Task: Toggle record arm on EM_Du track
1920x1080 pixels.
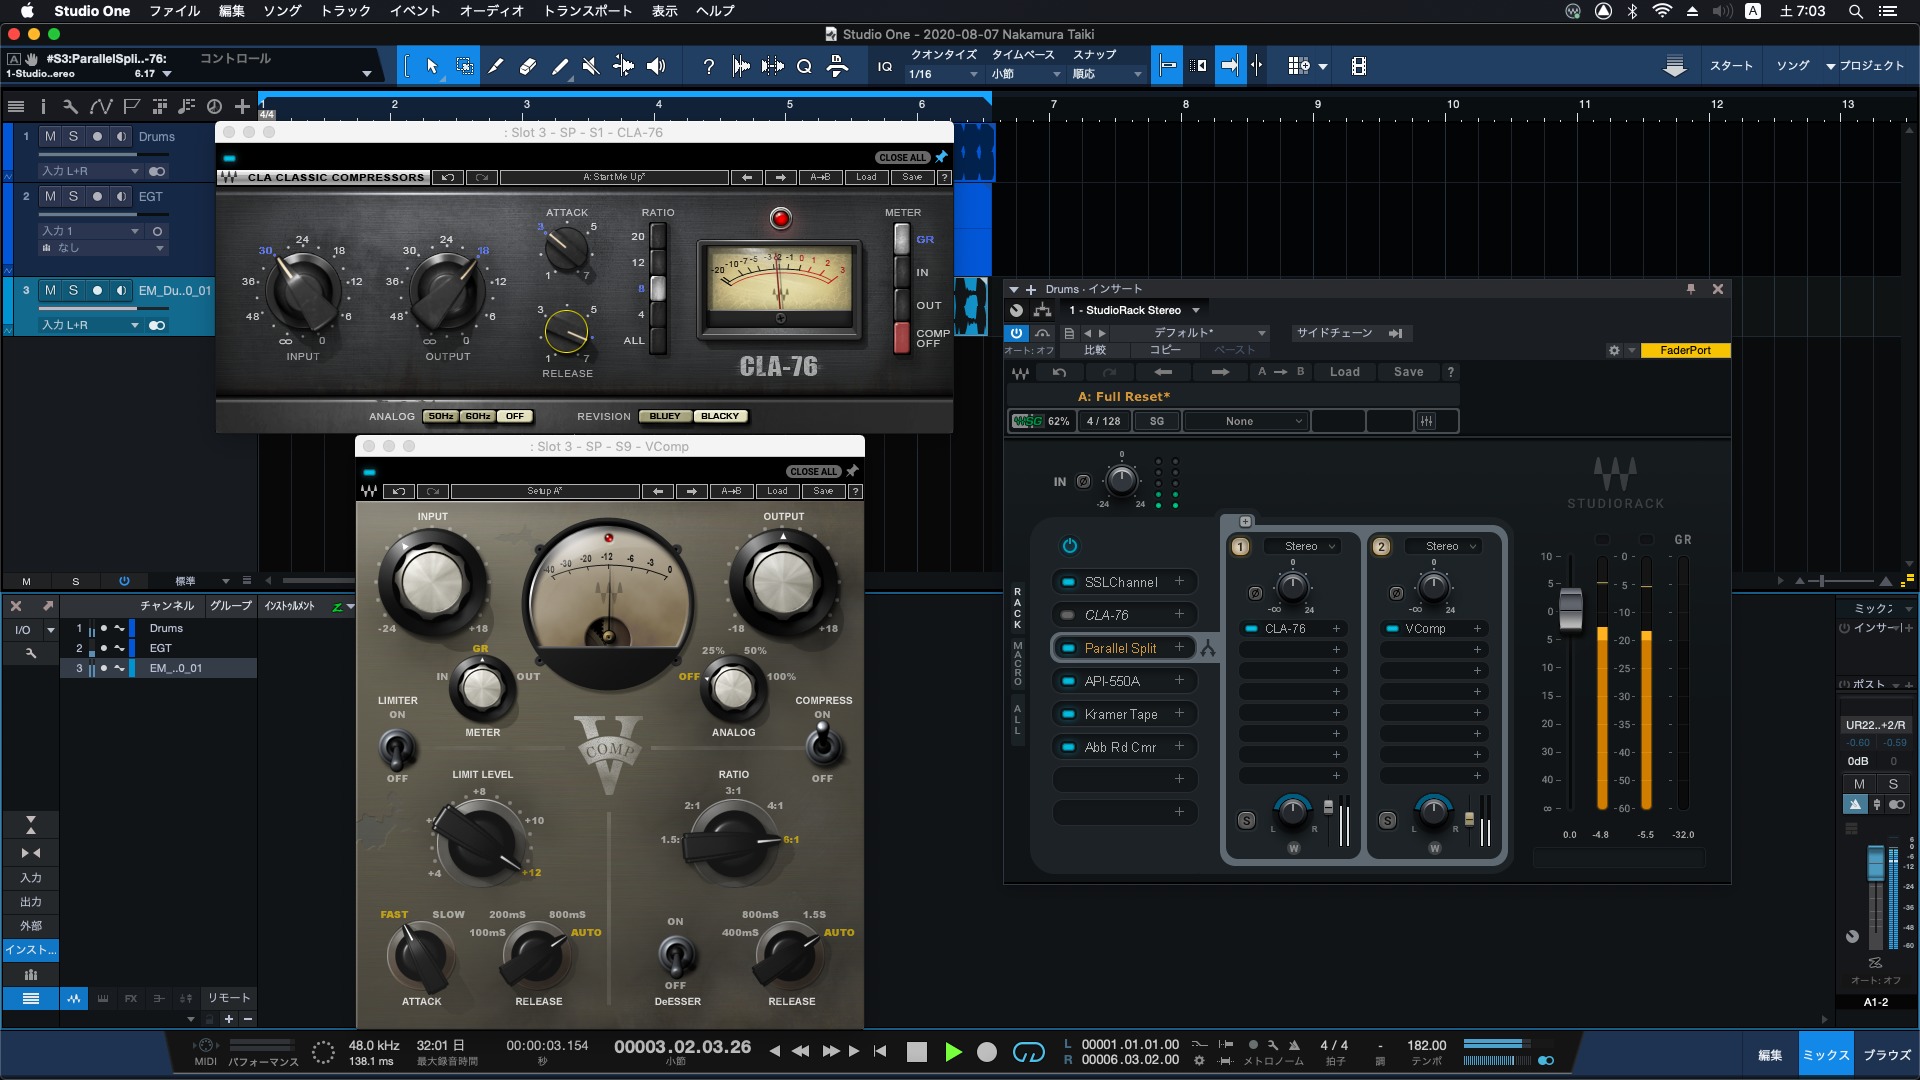Action: [97, 290]
